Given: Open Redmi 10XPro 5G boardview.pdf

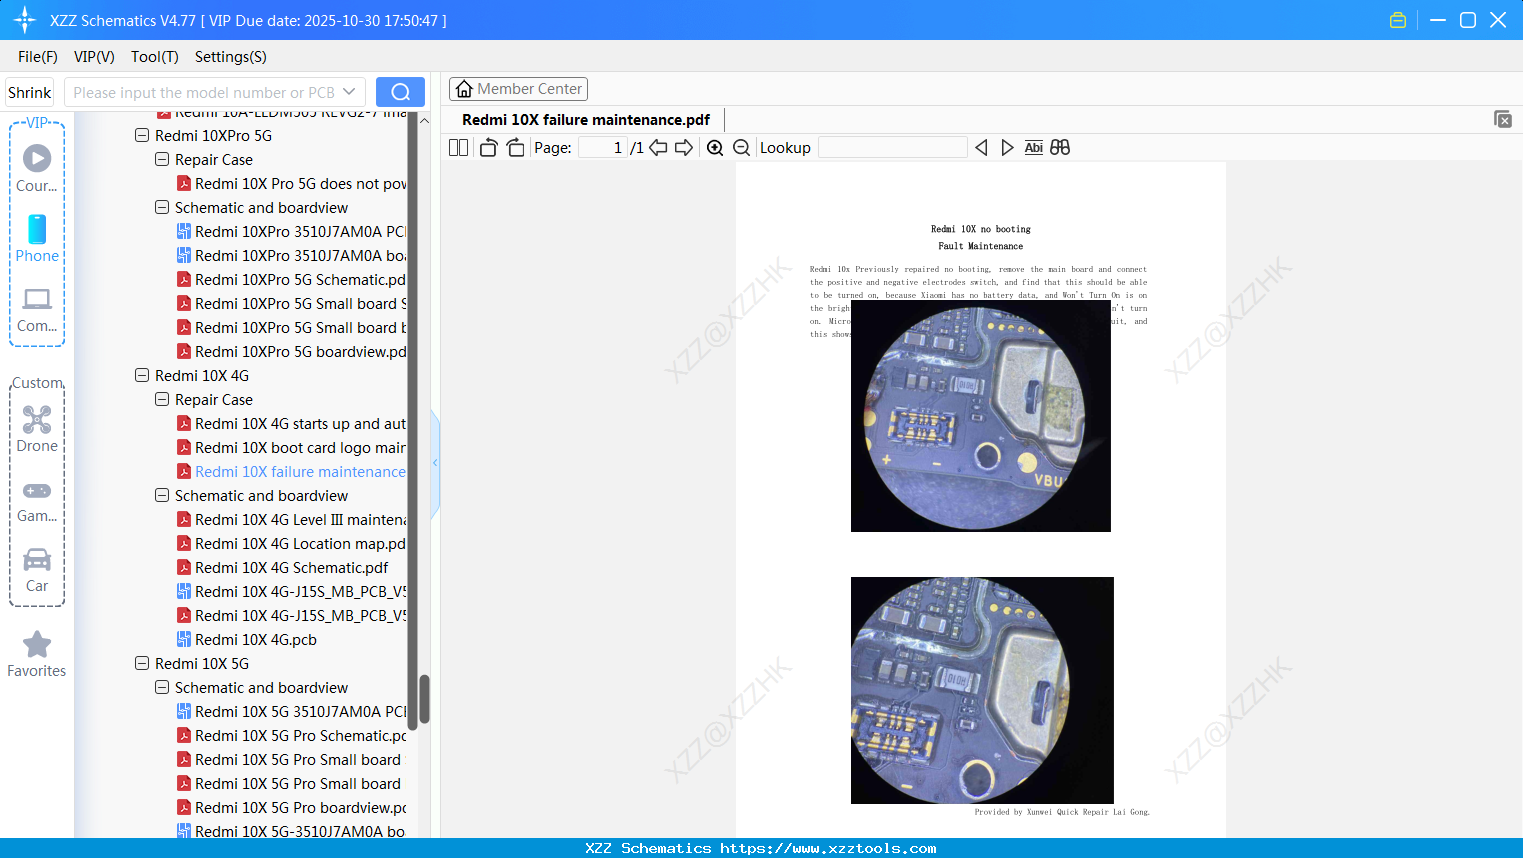Looking at the screenshot, I should coord(291,351).
